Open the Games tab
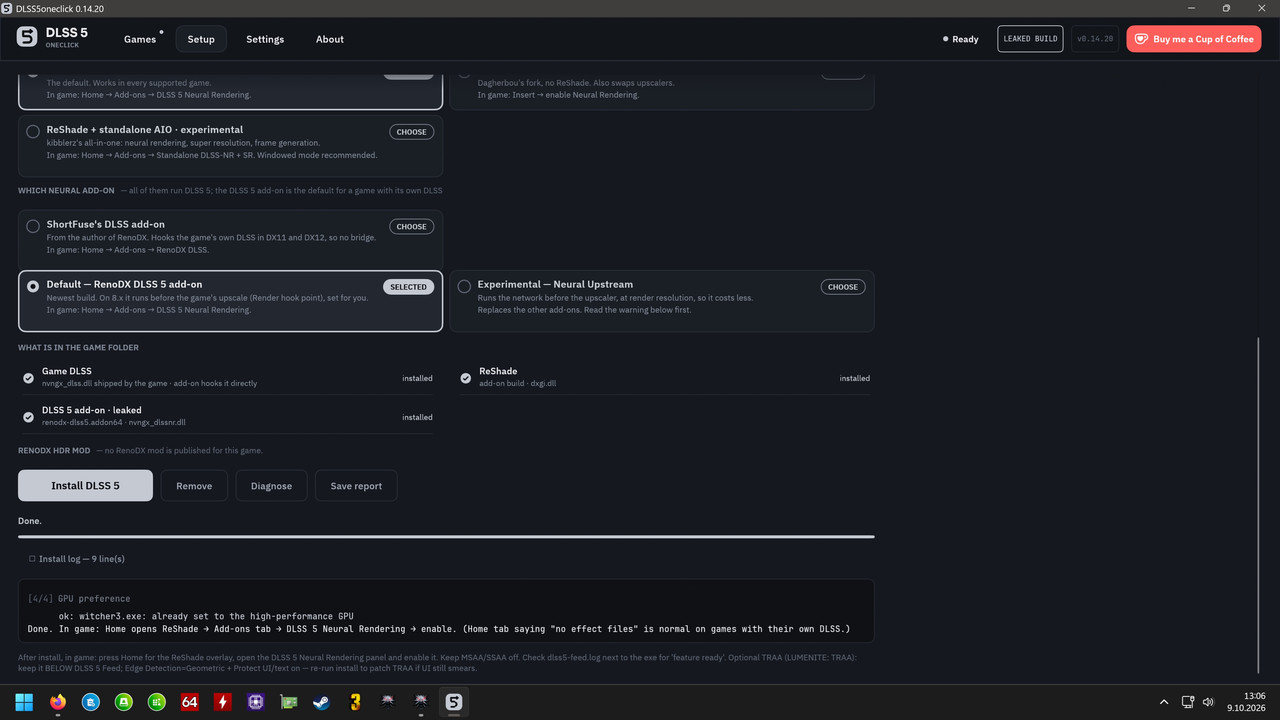This screenshot has height=720, width=1280. point(140,39)
